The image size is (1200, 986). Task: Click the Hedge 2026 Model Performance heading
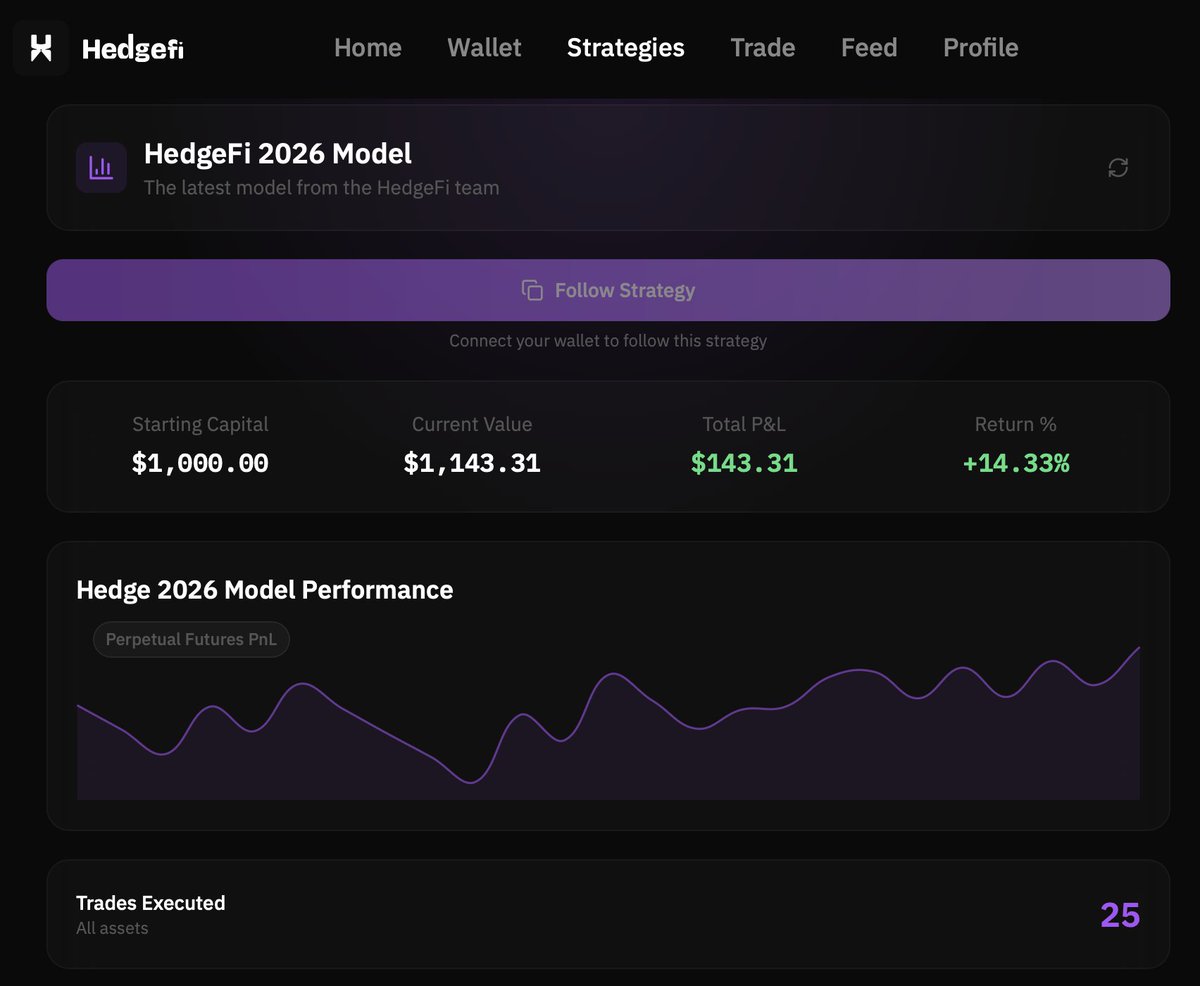(265, 590)
